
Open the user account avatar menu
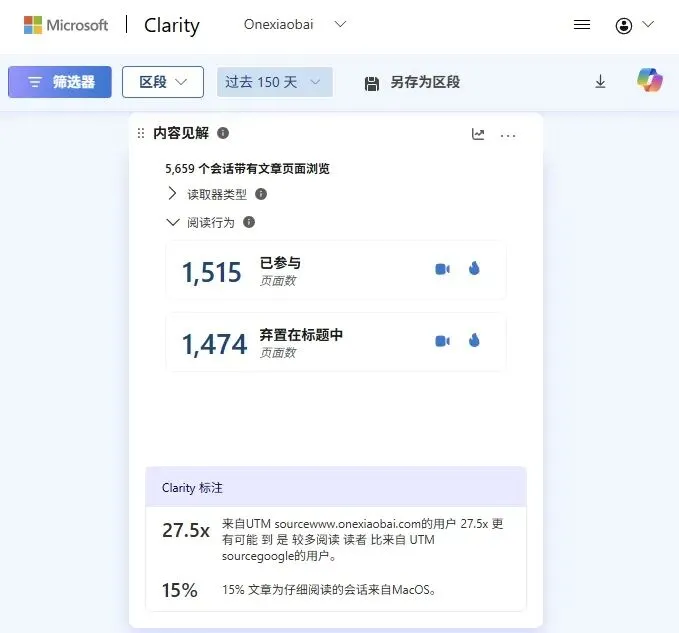click(x=624, y=26)
